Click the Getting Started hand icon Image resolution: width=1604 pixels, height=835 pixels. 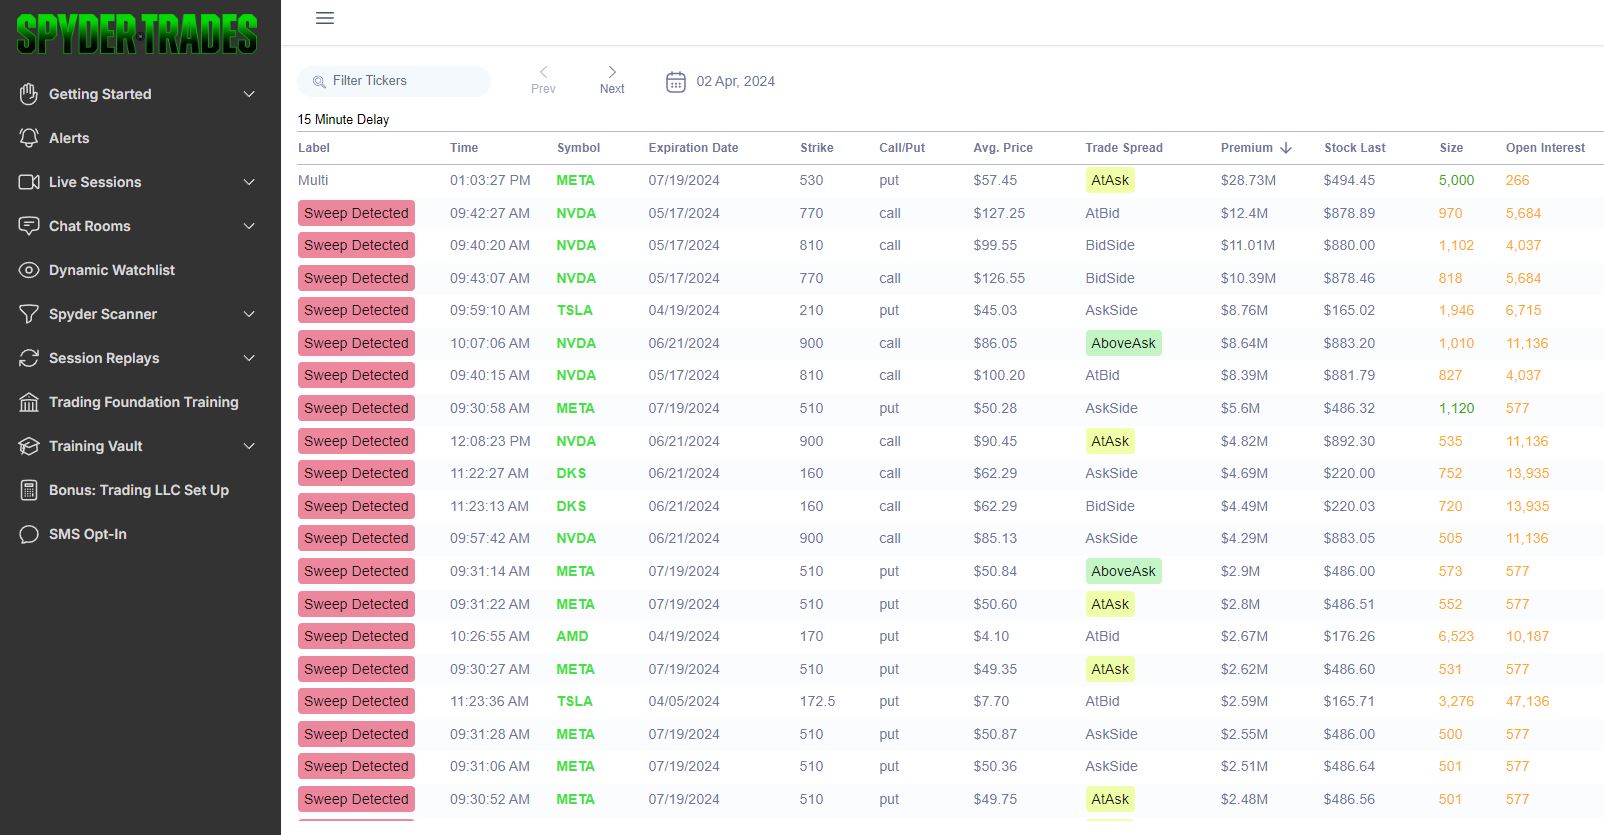(29, 94)
